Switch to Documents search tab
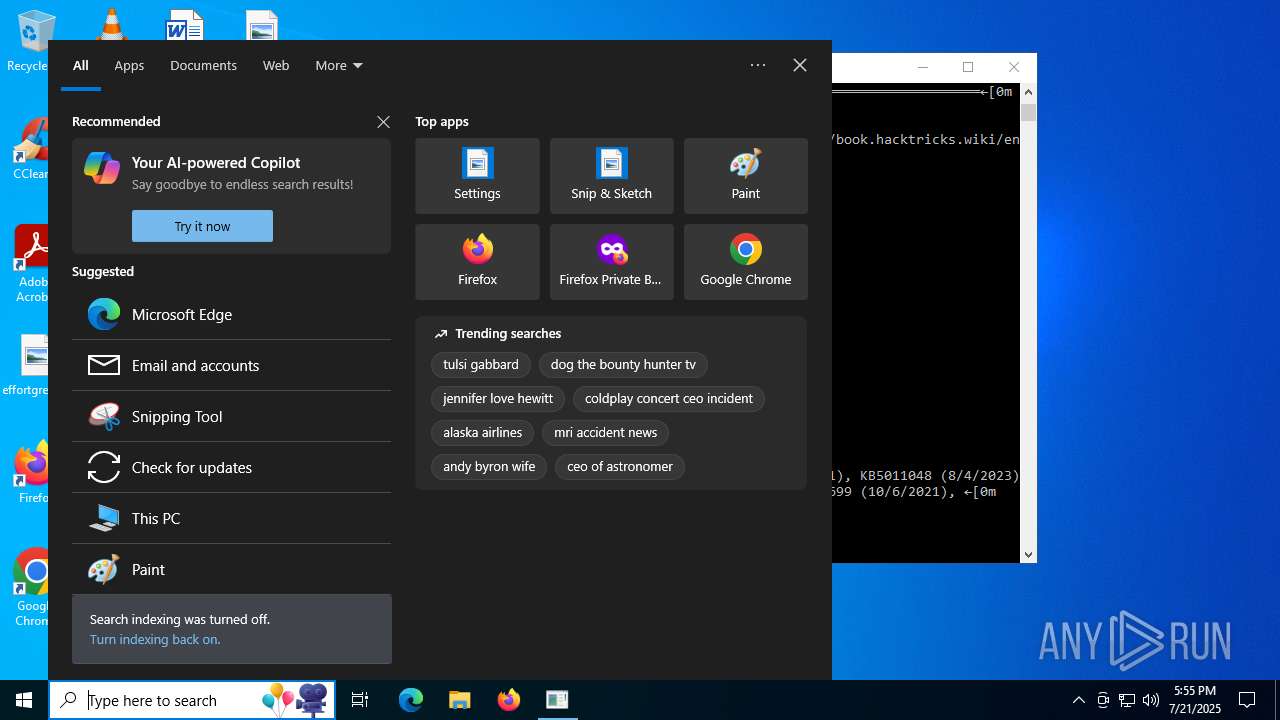Screen dimensions: 1280x720 (x=203, y=65)
